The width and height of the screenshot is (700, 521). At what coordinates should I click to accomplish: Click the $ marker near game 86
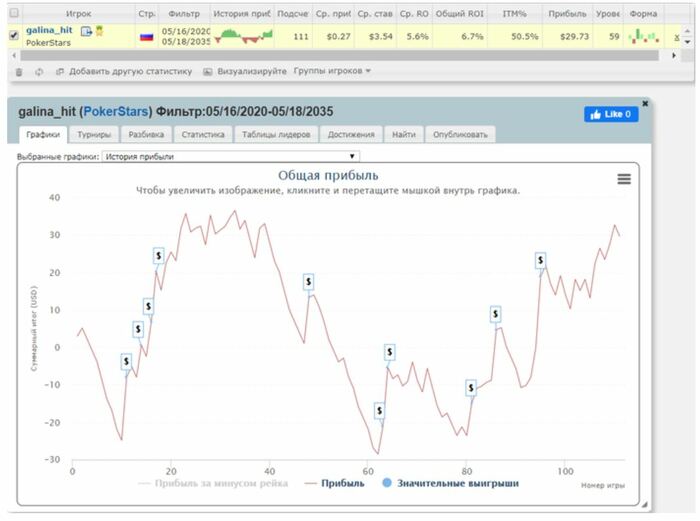coord(495,314)
